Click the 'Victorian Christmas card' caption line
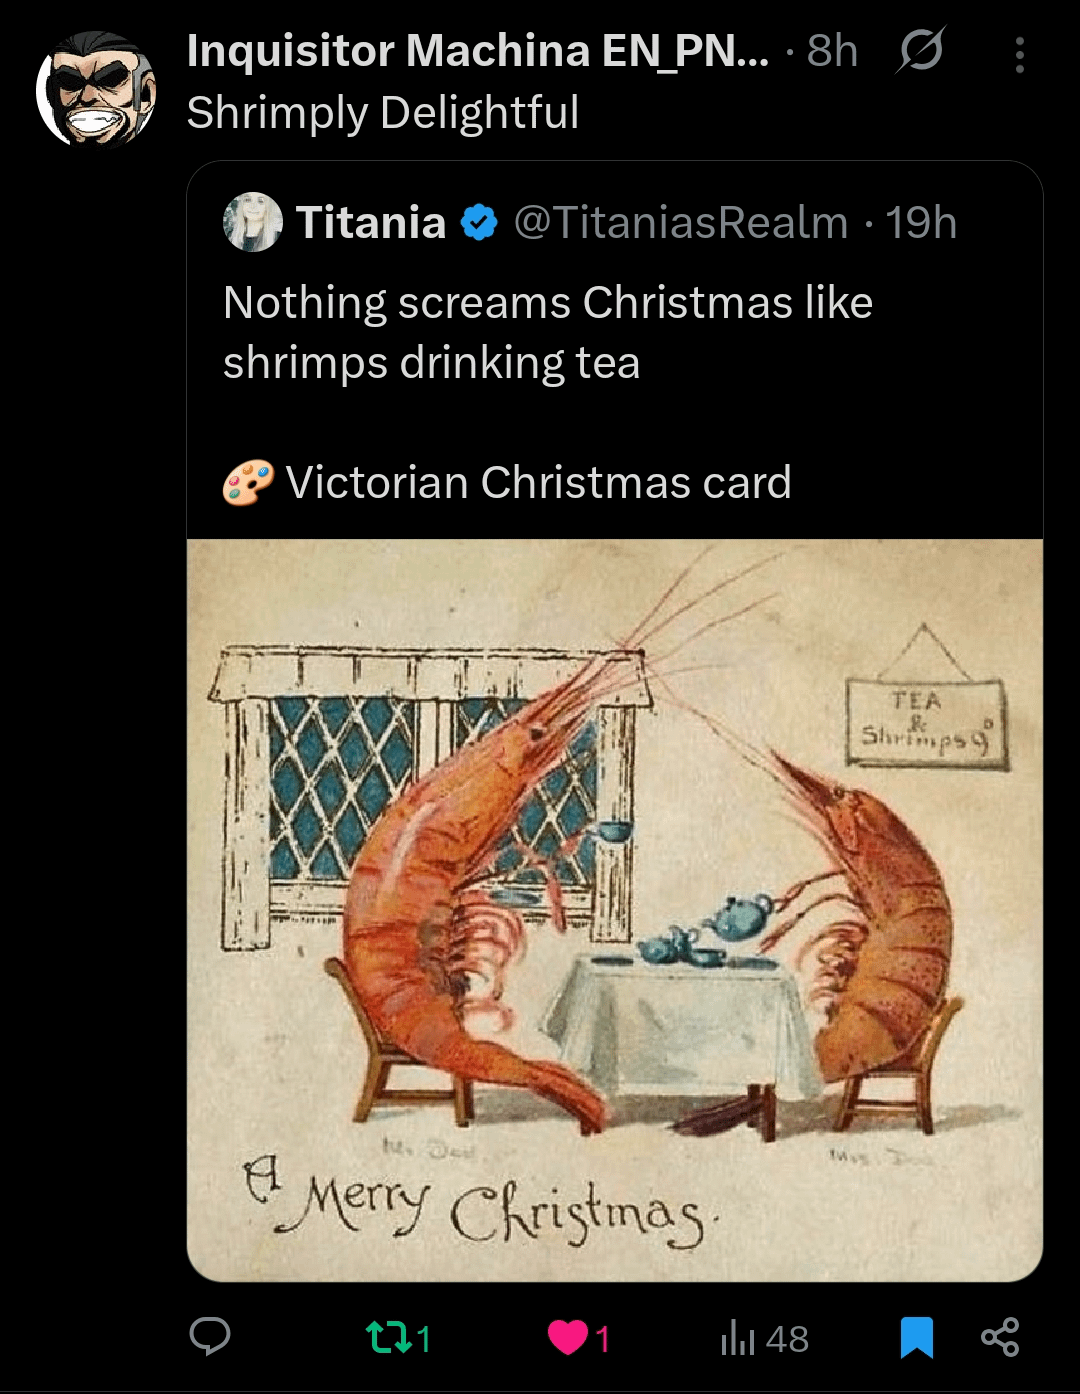Screen dimensions: 1080x1394 [x=538, y=483]
